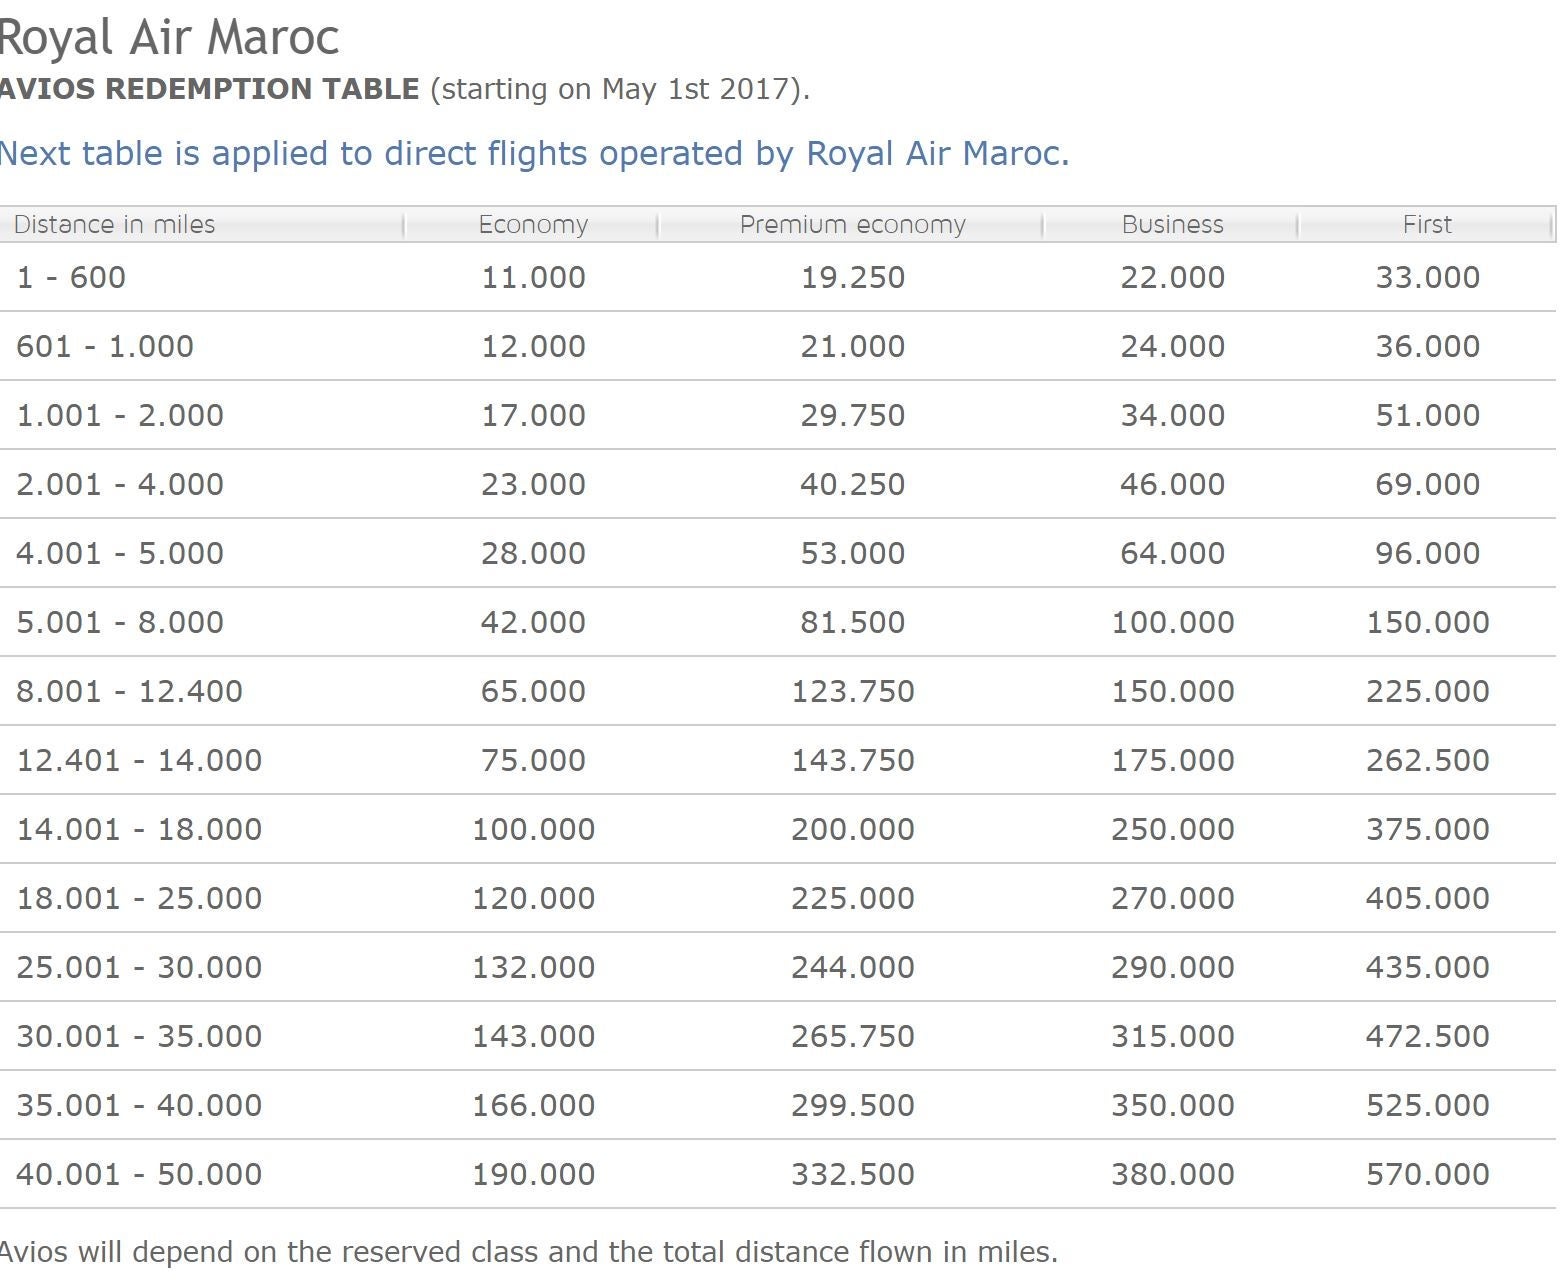Click Economy value 11.000
The image size is (1560, 1282).
[x=533, y=277]
